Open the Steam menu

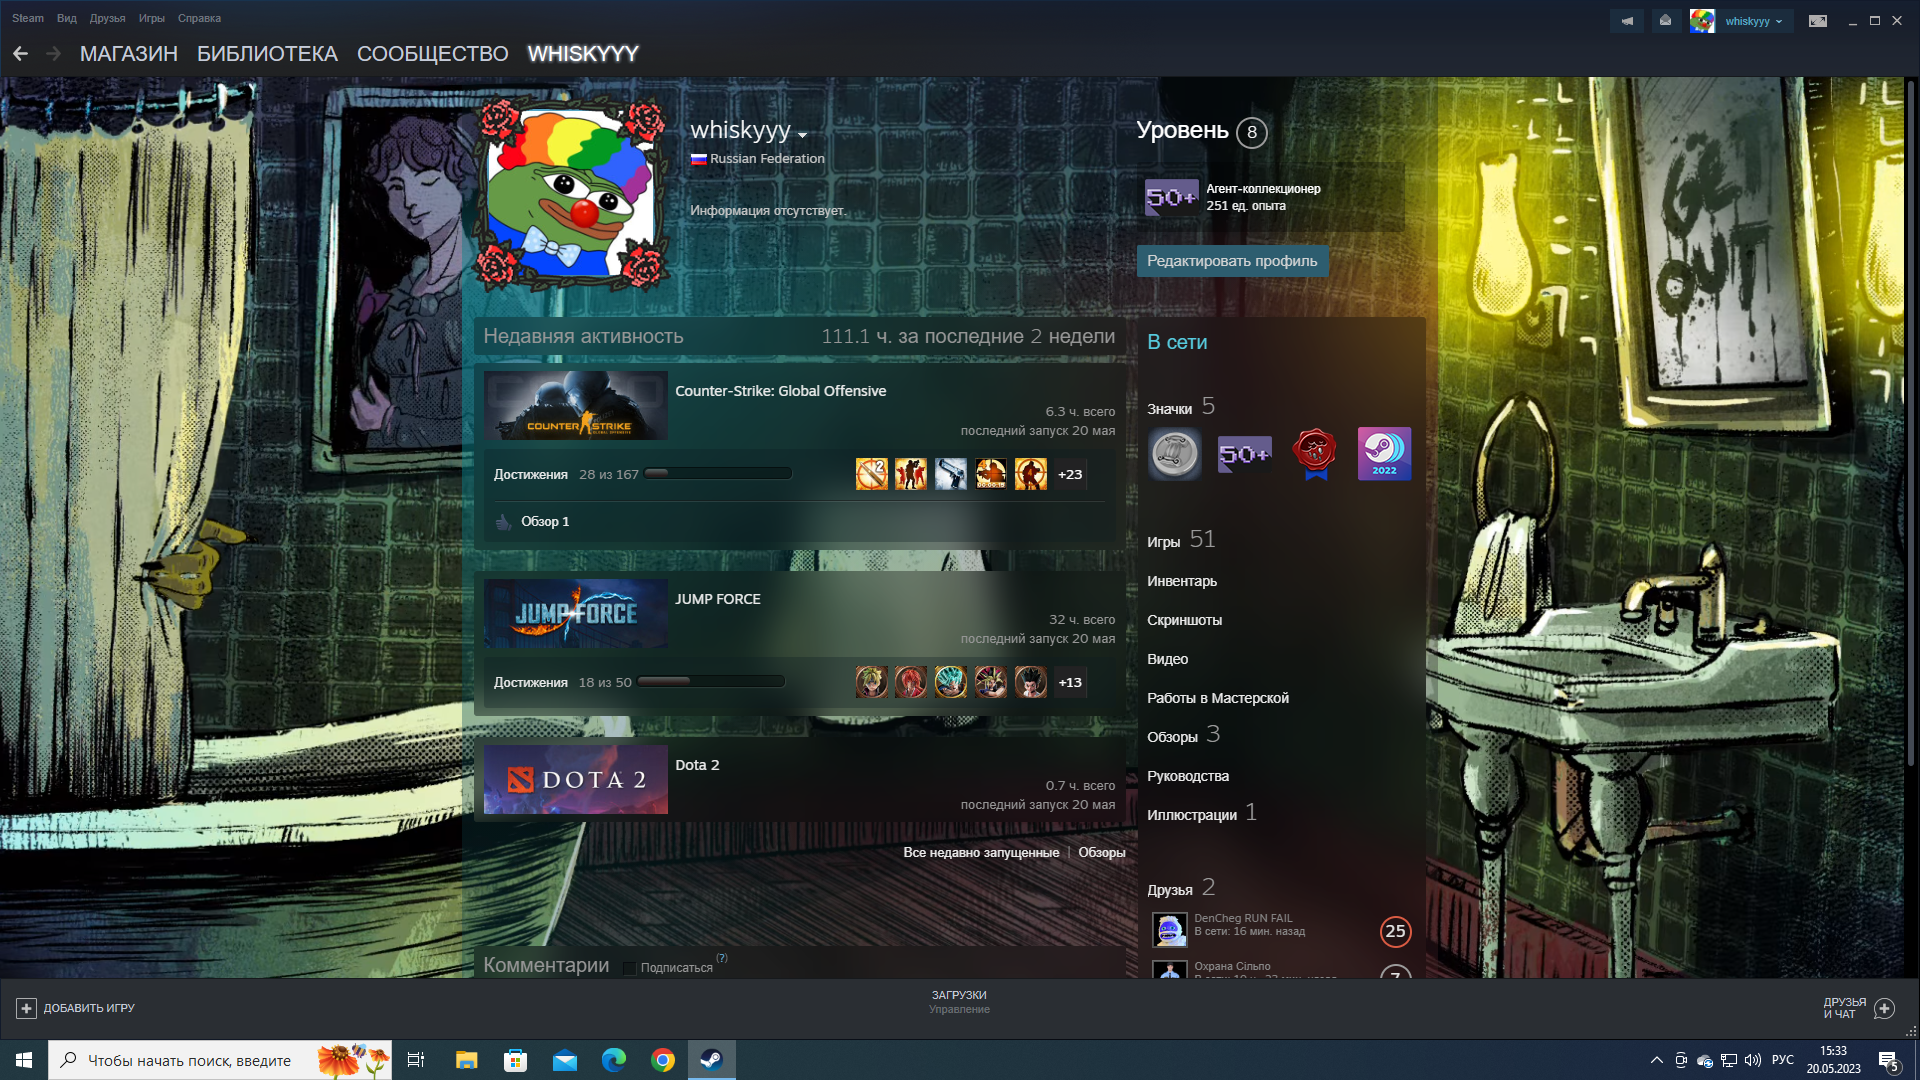point(28,18)
